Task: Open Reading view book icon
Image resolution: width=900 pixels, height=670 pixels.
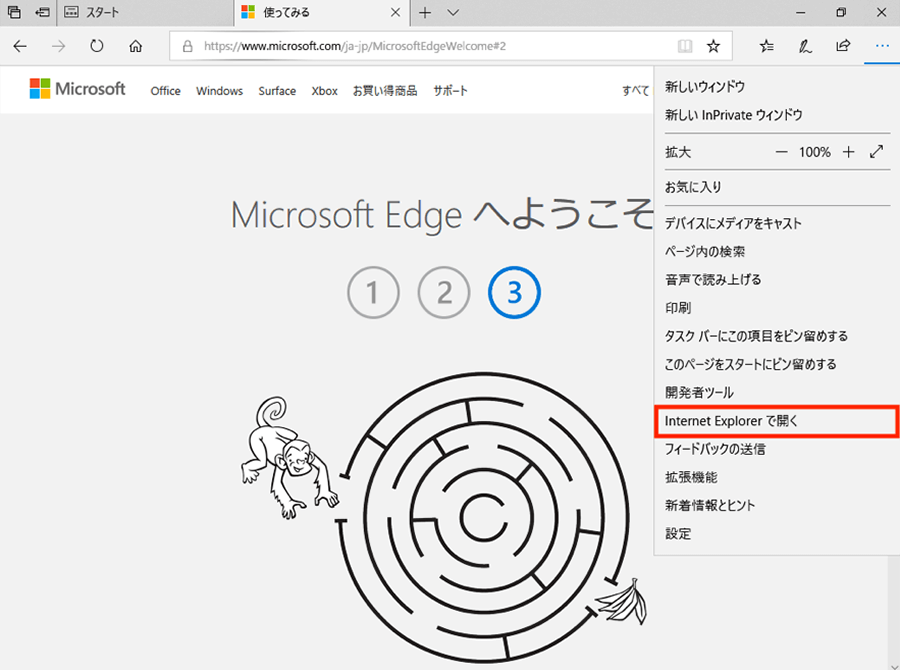Action: 685,46
